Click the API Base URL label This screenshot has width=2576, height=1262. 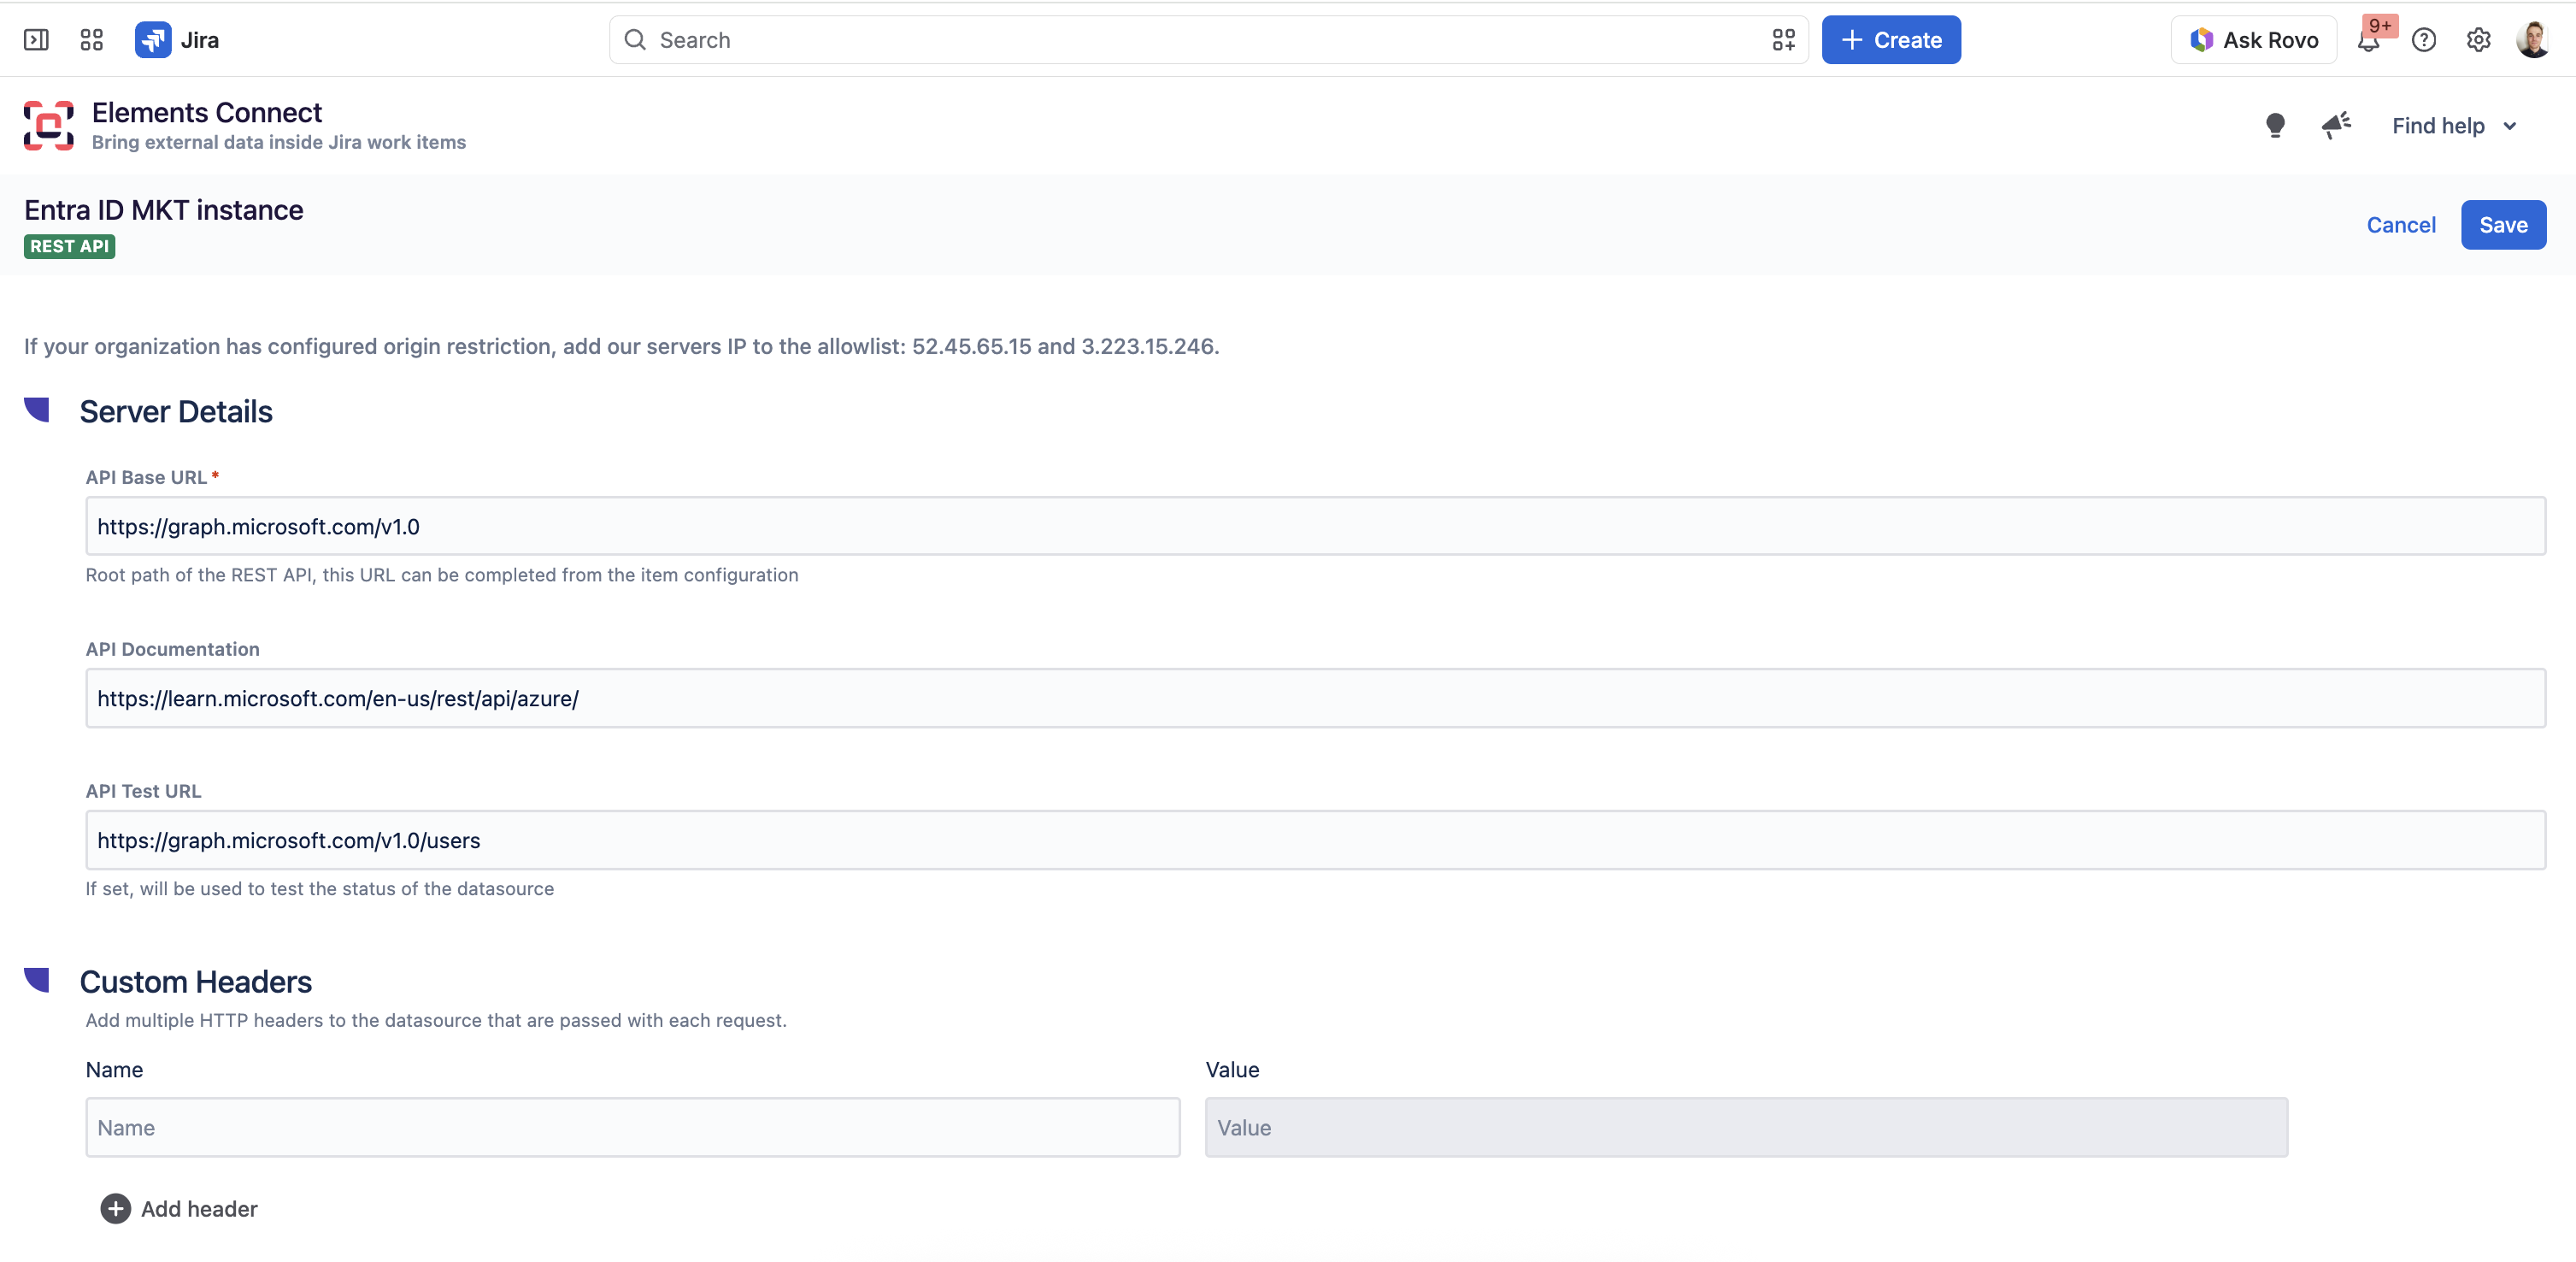(146, 477)
